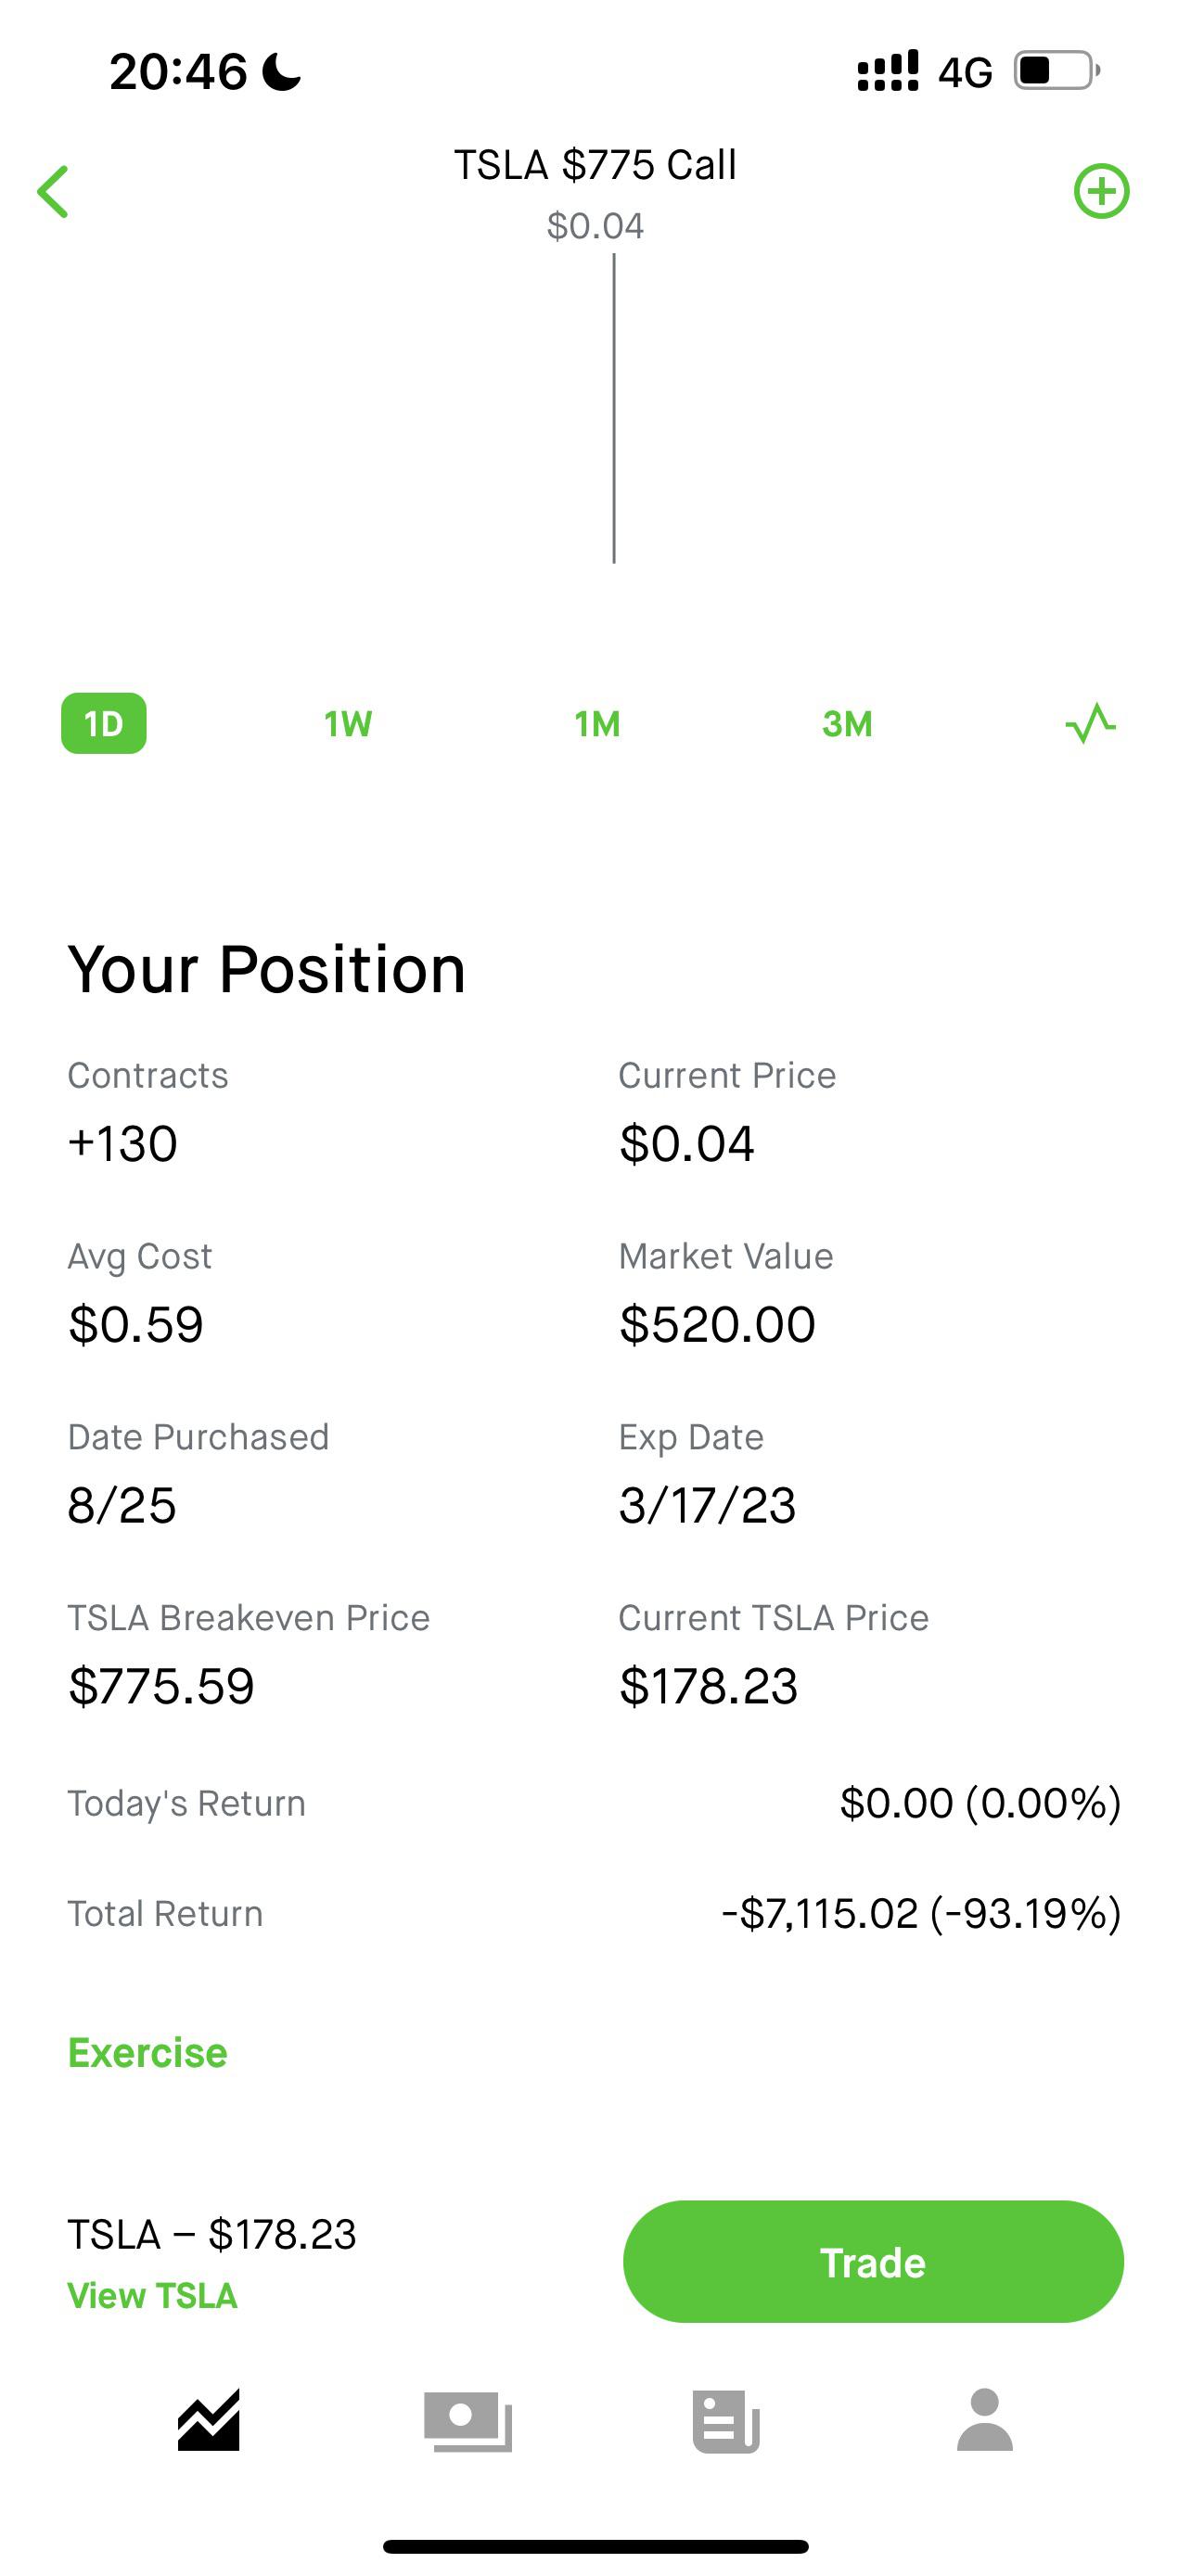
Task: Tap the Market Value amount $520.00
Action: 717,1325
